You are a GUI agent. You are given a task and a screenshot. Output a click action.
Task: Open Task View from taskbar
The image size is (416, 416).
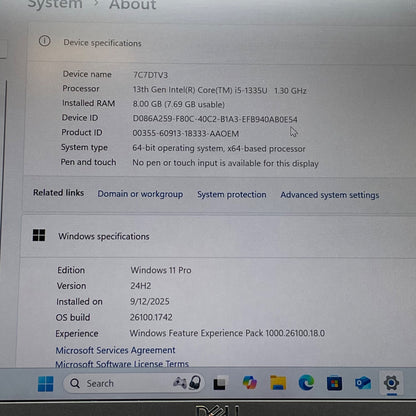(220, 383)
